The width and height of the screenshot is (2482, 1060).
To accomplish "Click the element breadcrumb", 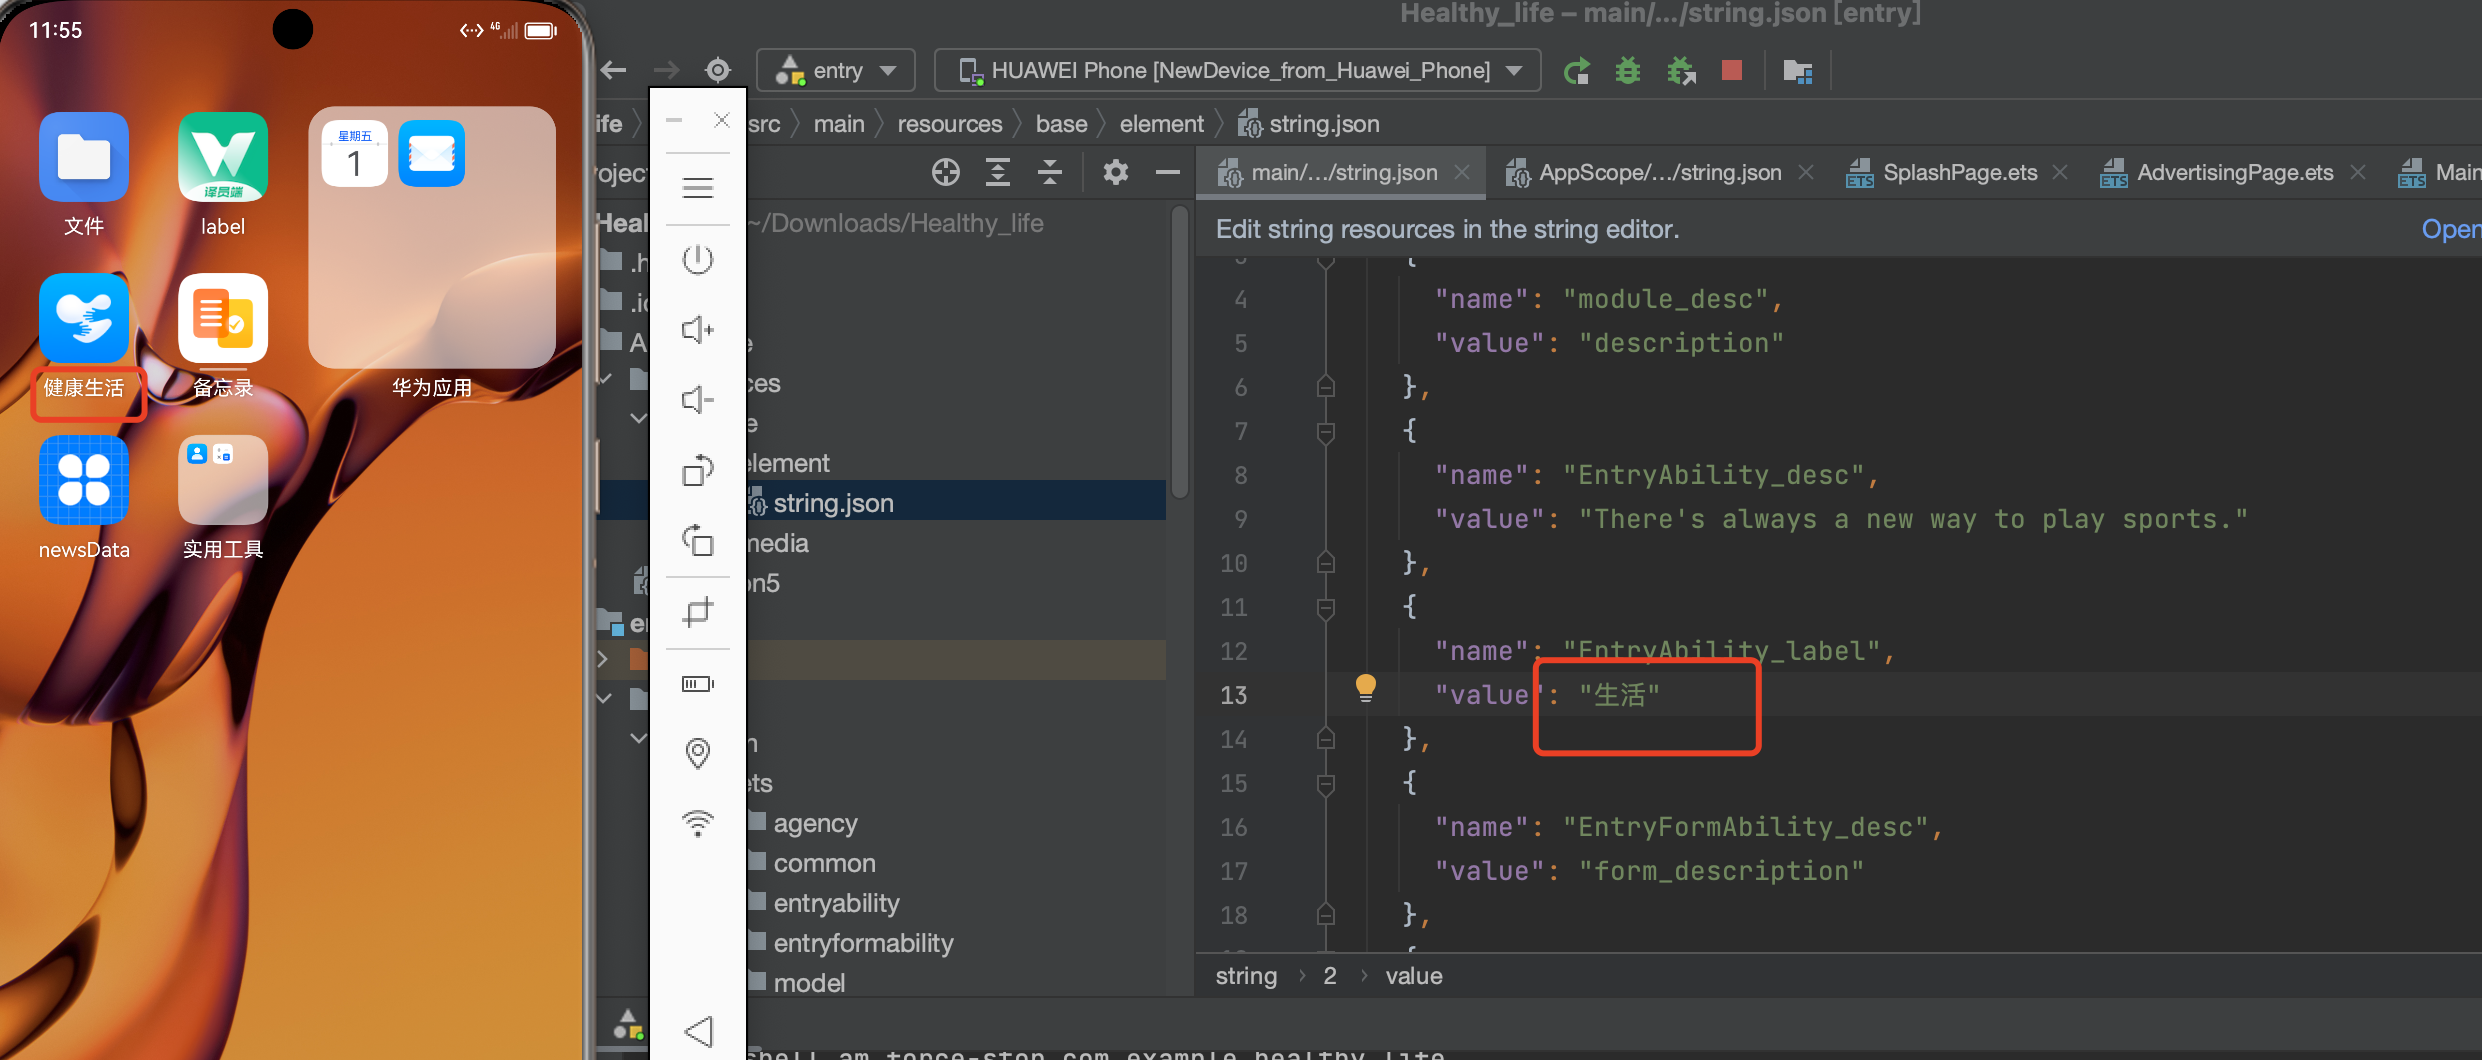I will (1161, 124).
